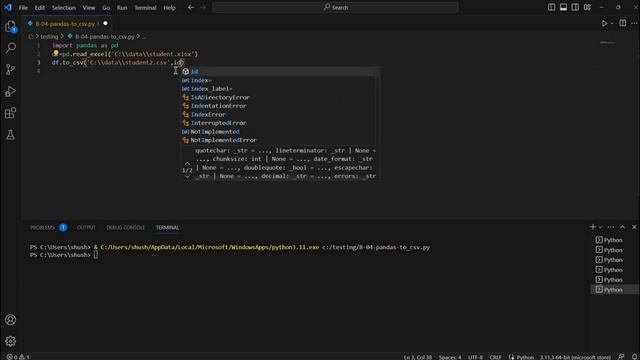Split the editor to the right
This screenshot has height=360, width=640.
[622, 23]
